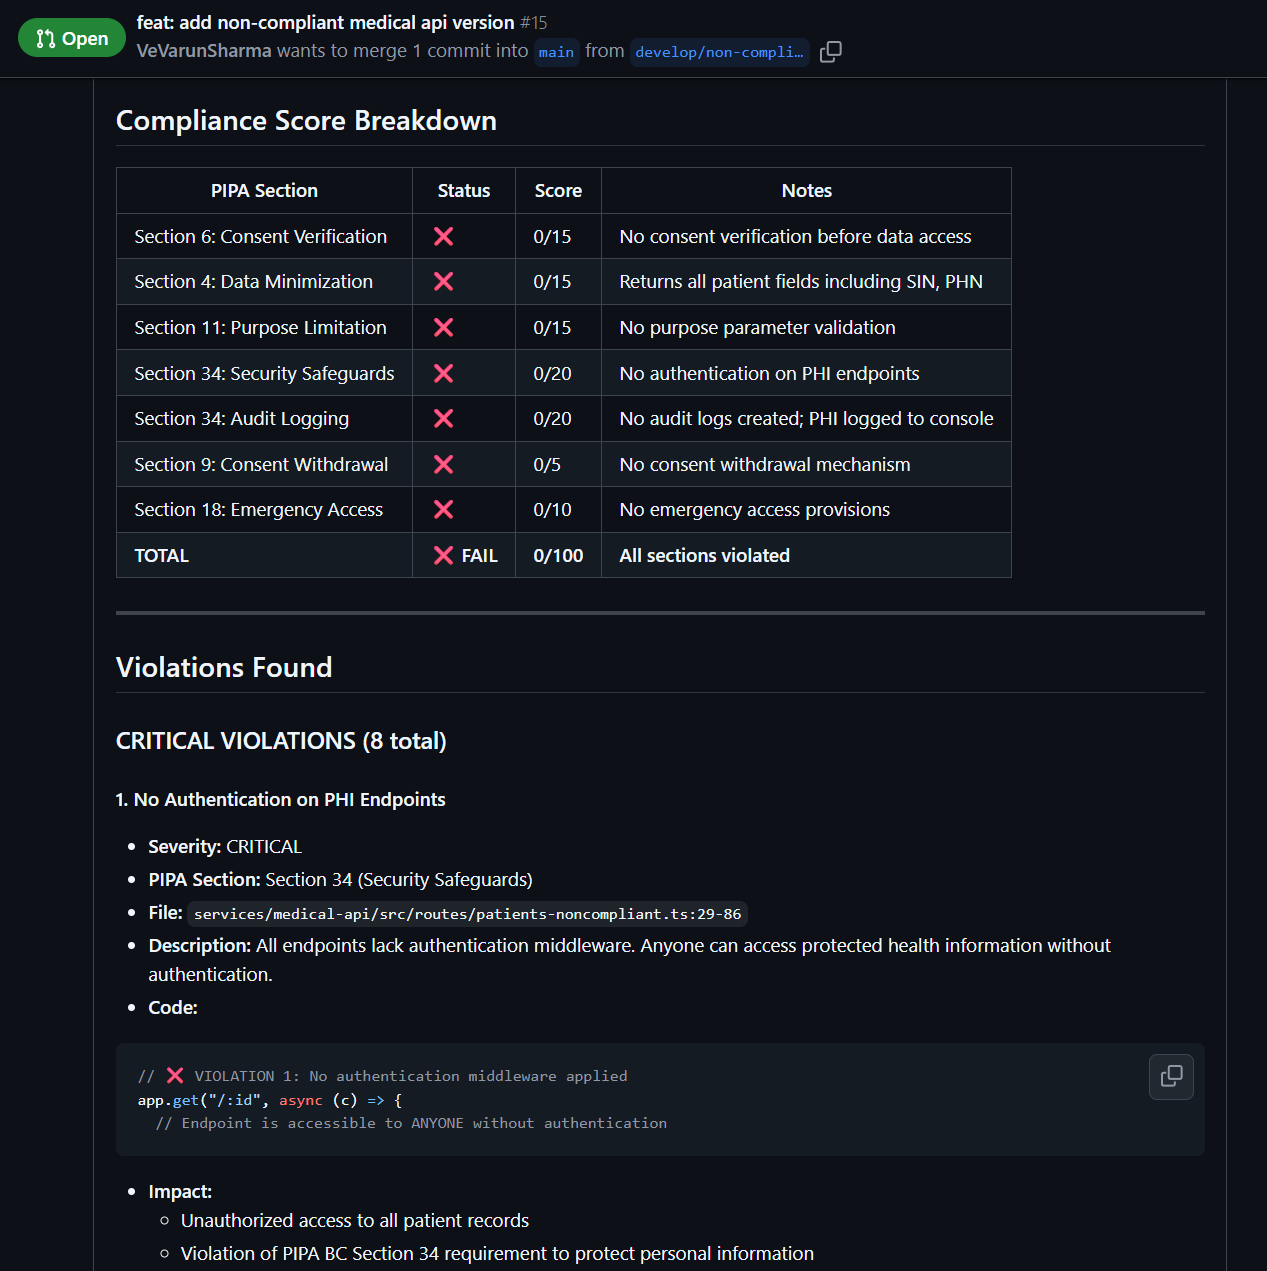Click the red X for Security Safeguards
Viewport: 1267px width, 1271px height.
[x=444, y=373]
